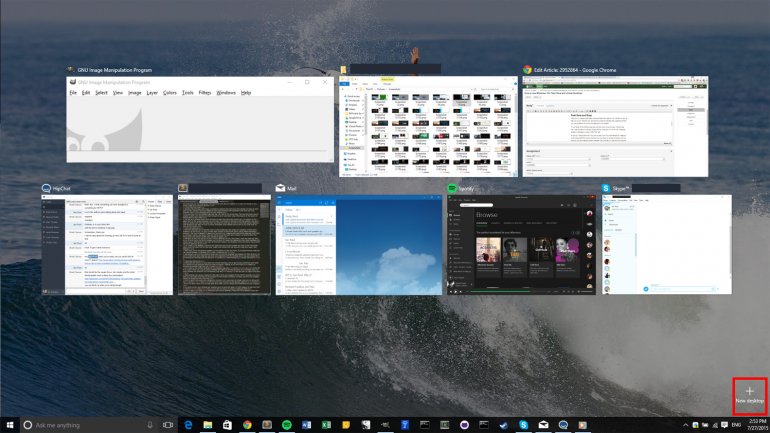This screenshot has height=433, width=770.
Task: Switch to the Edit Article Google Chrome thumbnail
Action: [615, 126]
